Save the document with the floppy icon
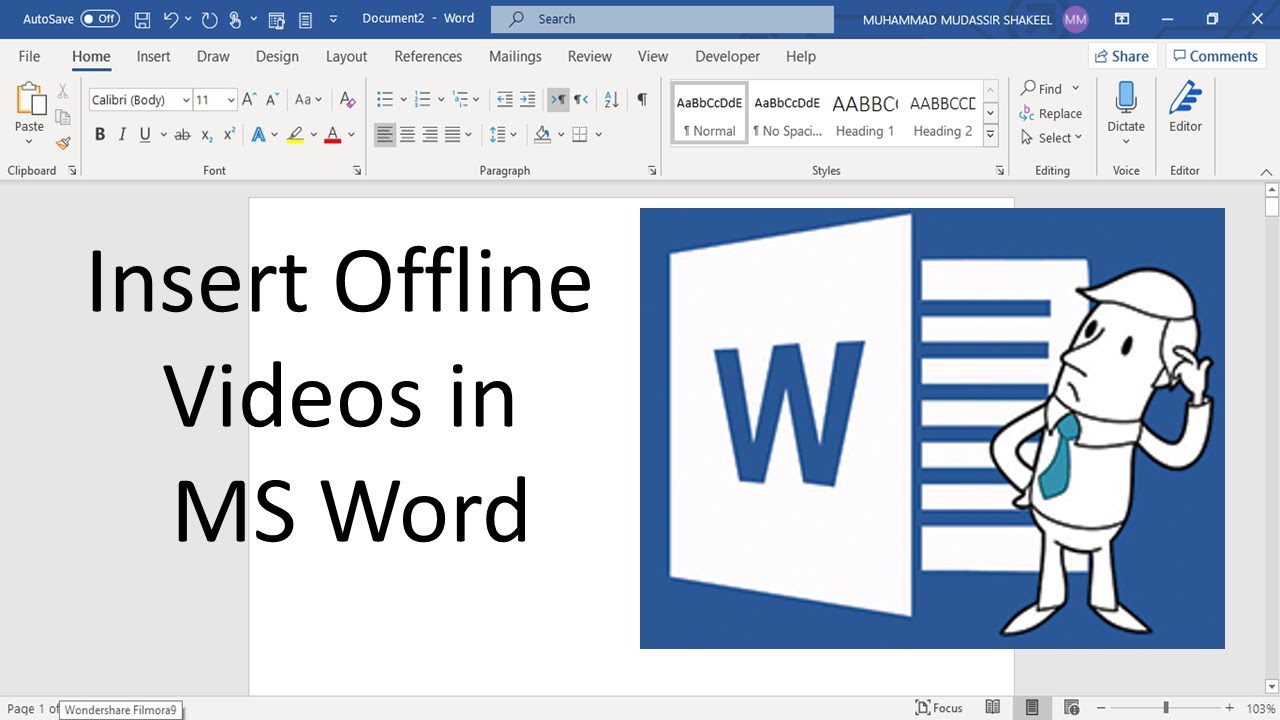The height and width of the screenshot is (720, 1280). click(142, 19)
